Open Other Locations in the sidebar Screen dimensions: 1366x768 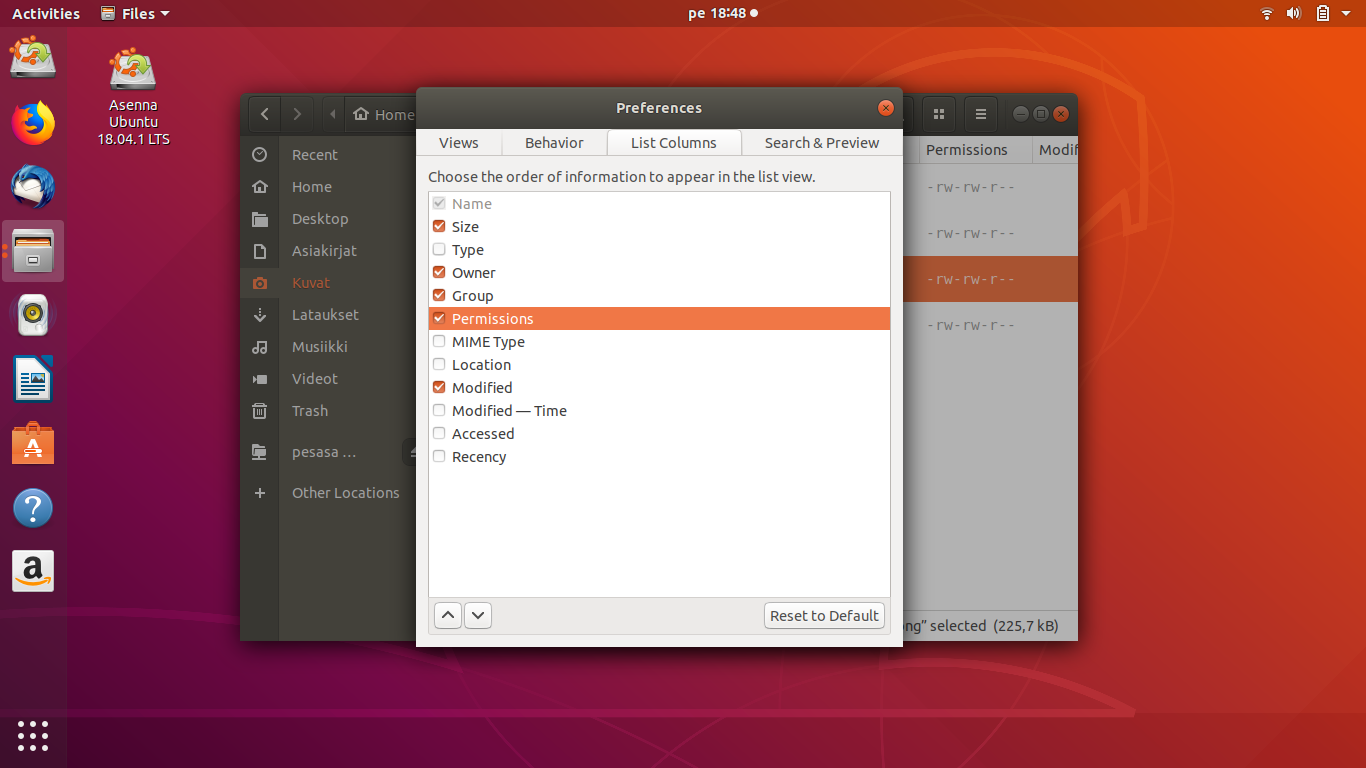pyautogui.click(x=345, y=492)
